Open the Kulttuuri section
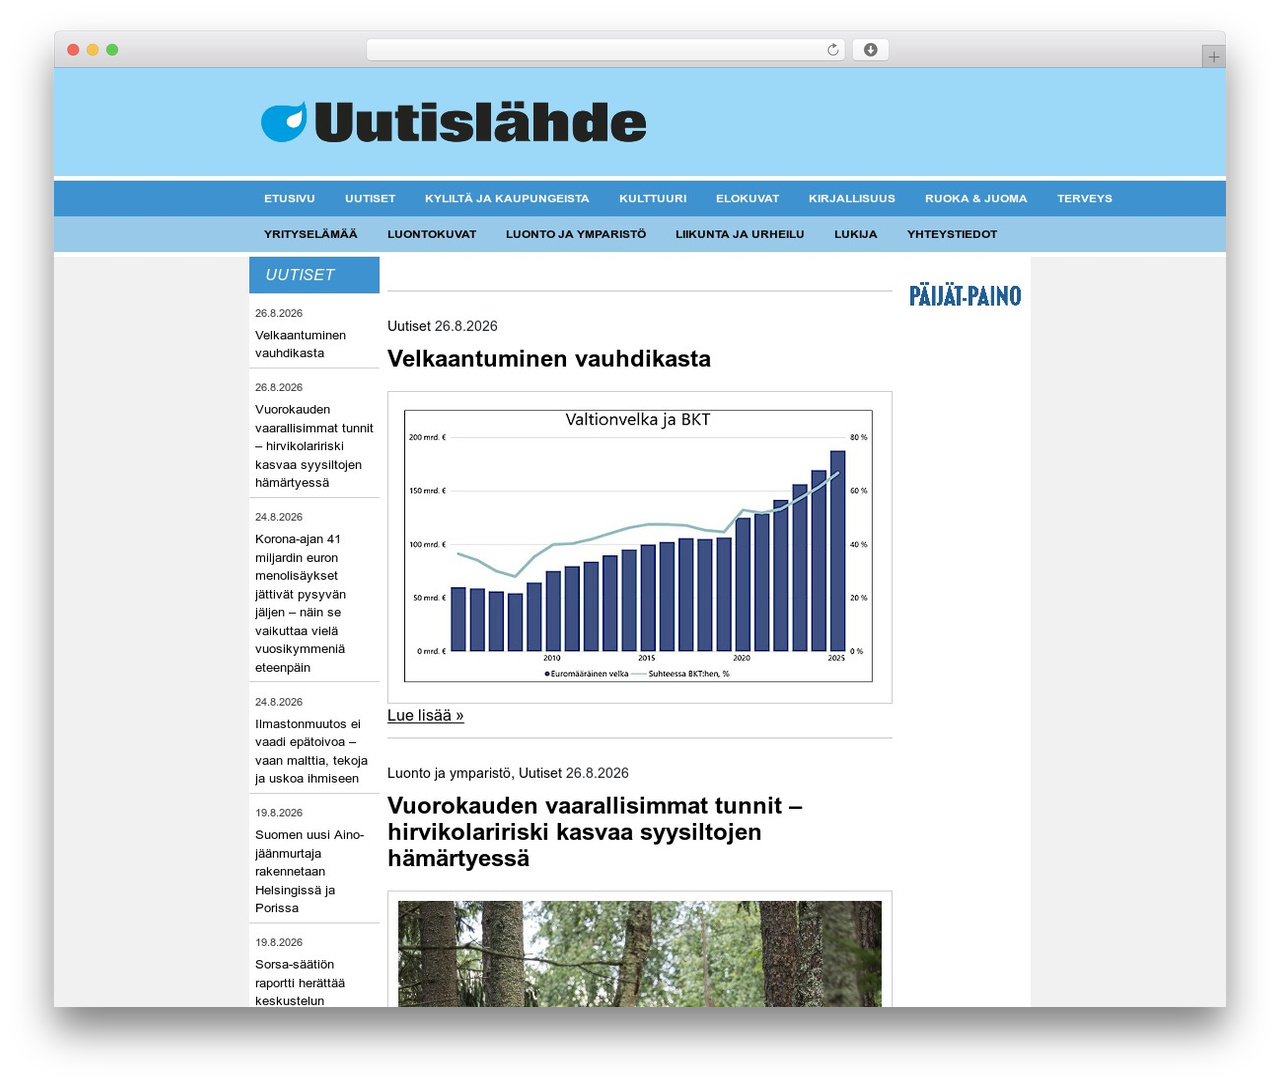Image resolution: width=1280 pixels, height=1084 pixels. [x=653, y=198]
